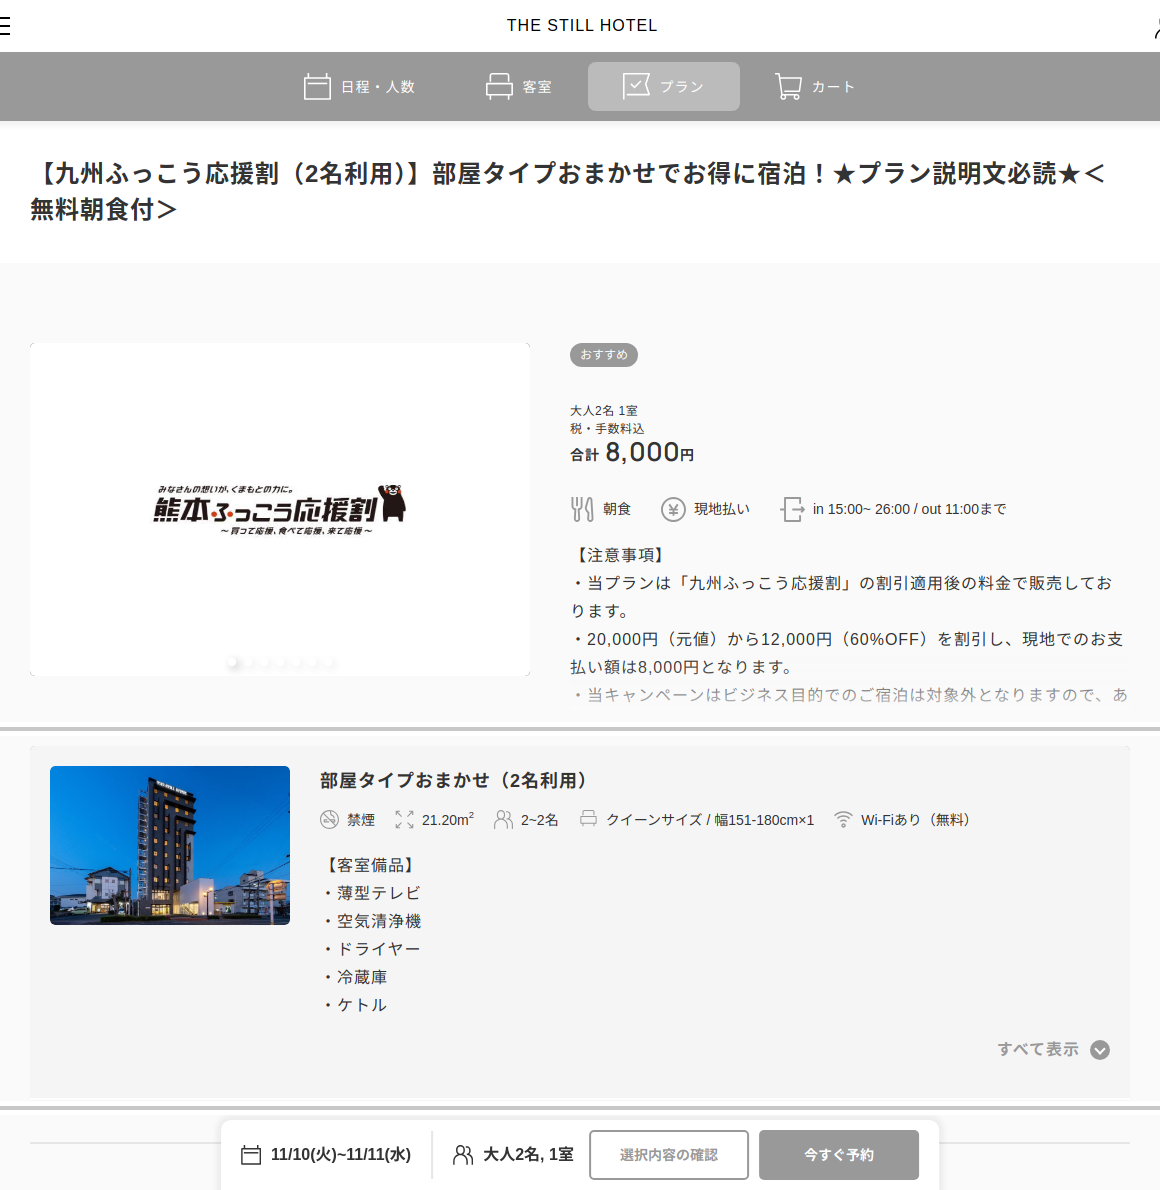Click the bed size クイーンサイズ icon
Image resolution: width=1160 pixels, height=1190 pixels.
(588, 818)
